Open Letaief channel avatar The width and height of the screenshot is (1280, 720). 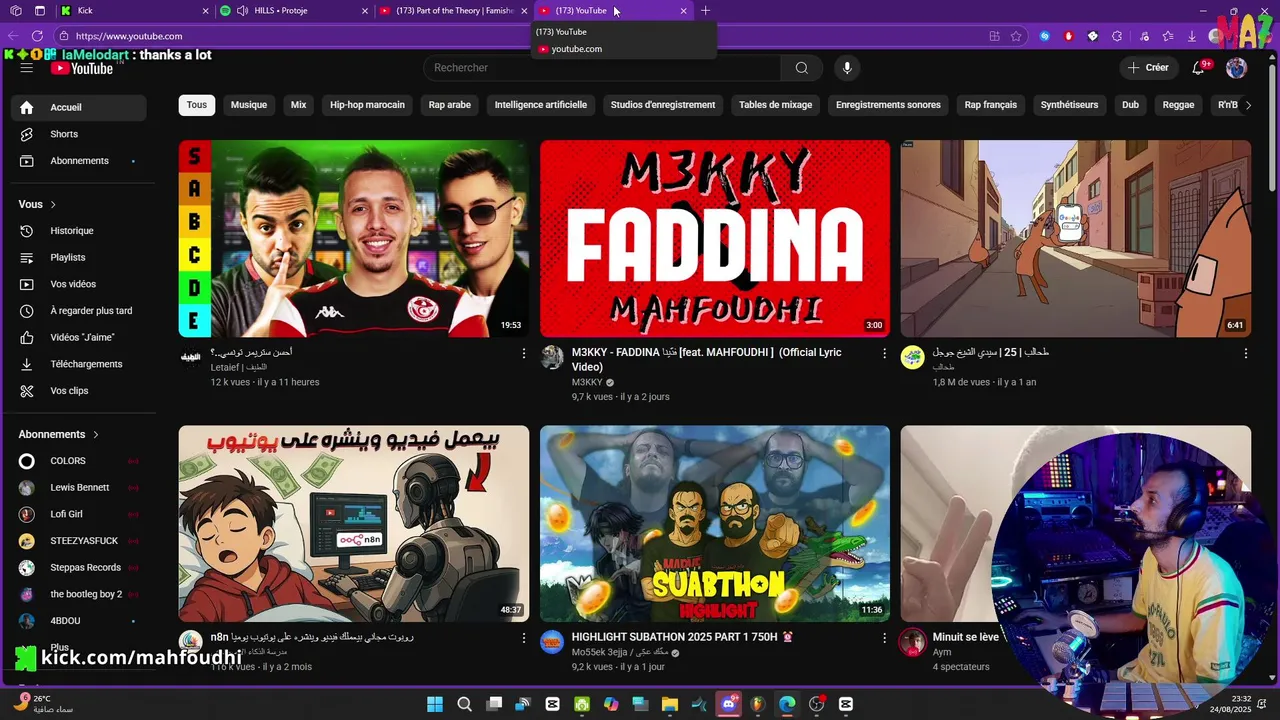pyautogui.click(x=190, y=358)
